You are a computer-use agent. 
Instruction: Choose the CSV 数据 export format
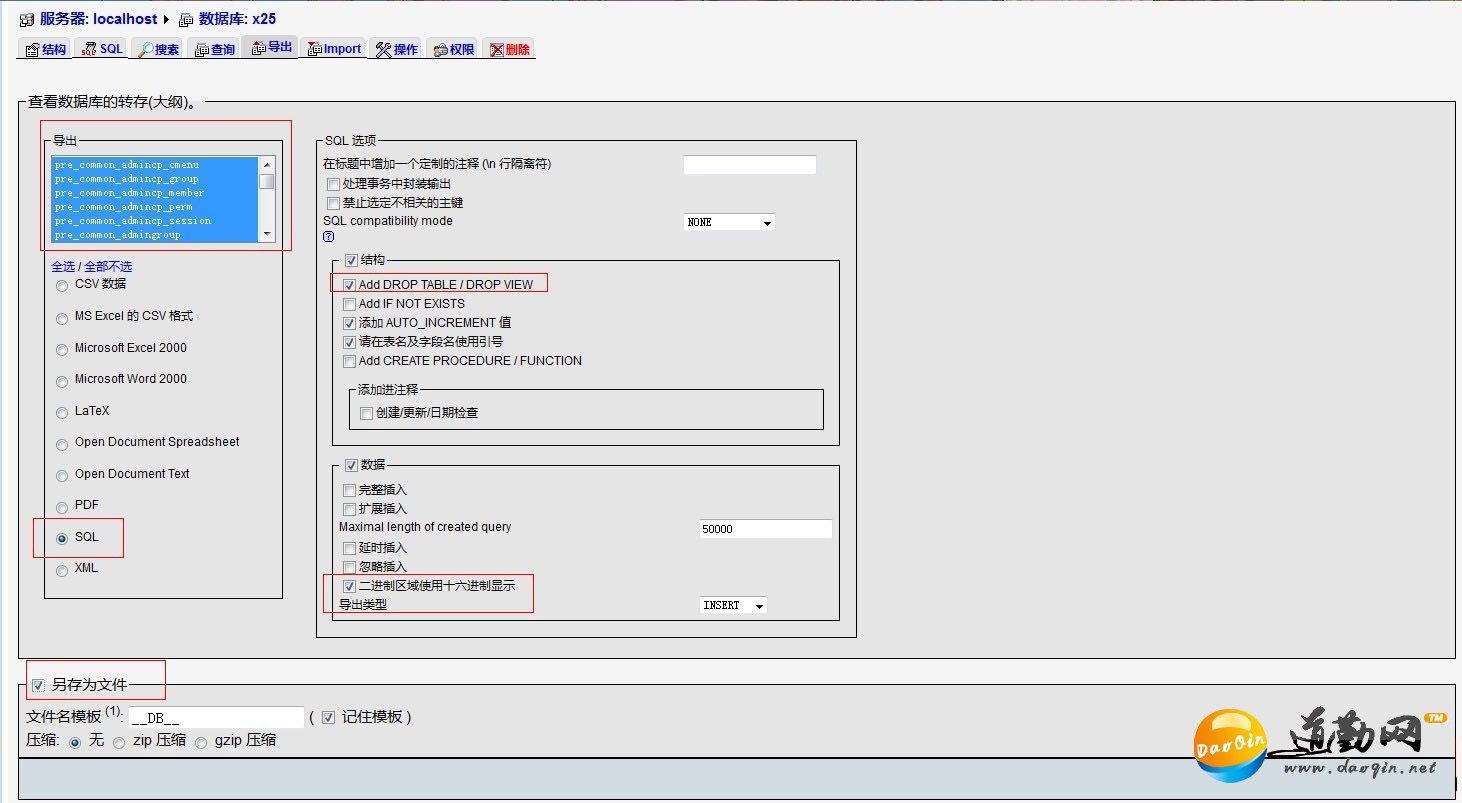tap(63, 286)
